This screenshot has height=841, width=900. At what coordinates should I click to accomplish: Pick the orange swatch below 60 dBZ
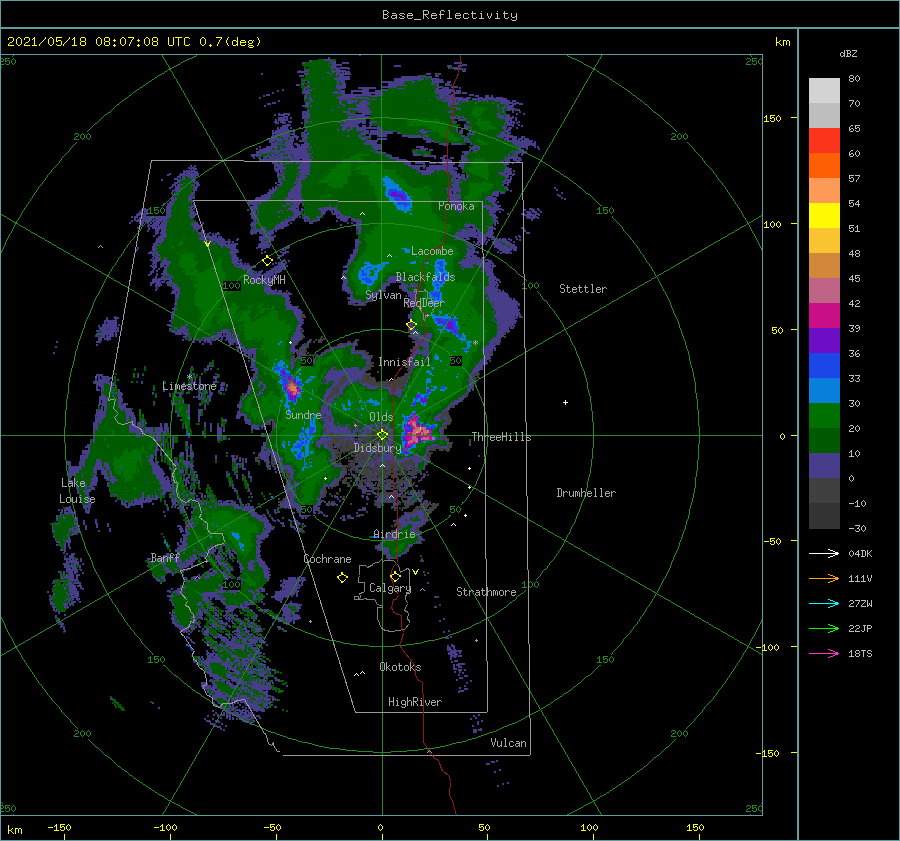click(x=824, y=166)
